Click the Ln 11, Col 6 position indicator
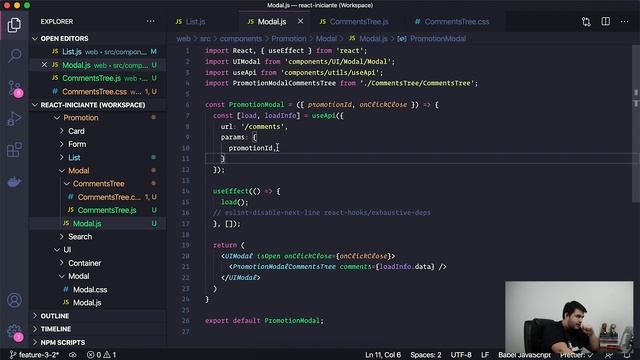640x360 pixels. pos(383,355)
